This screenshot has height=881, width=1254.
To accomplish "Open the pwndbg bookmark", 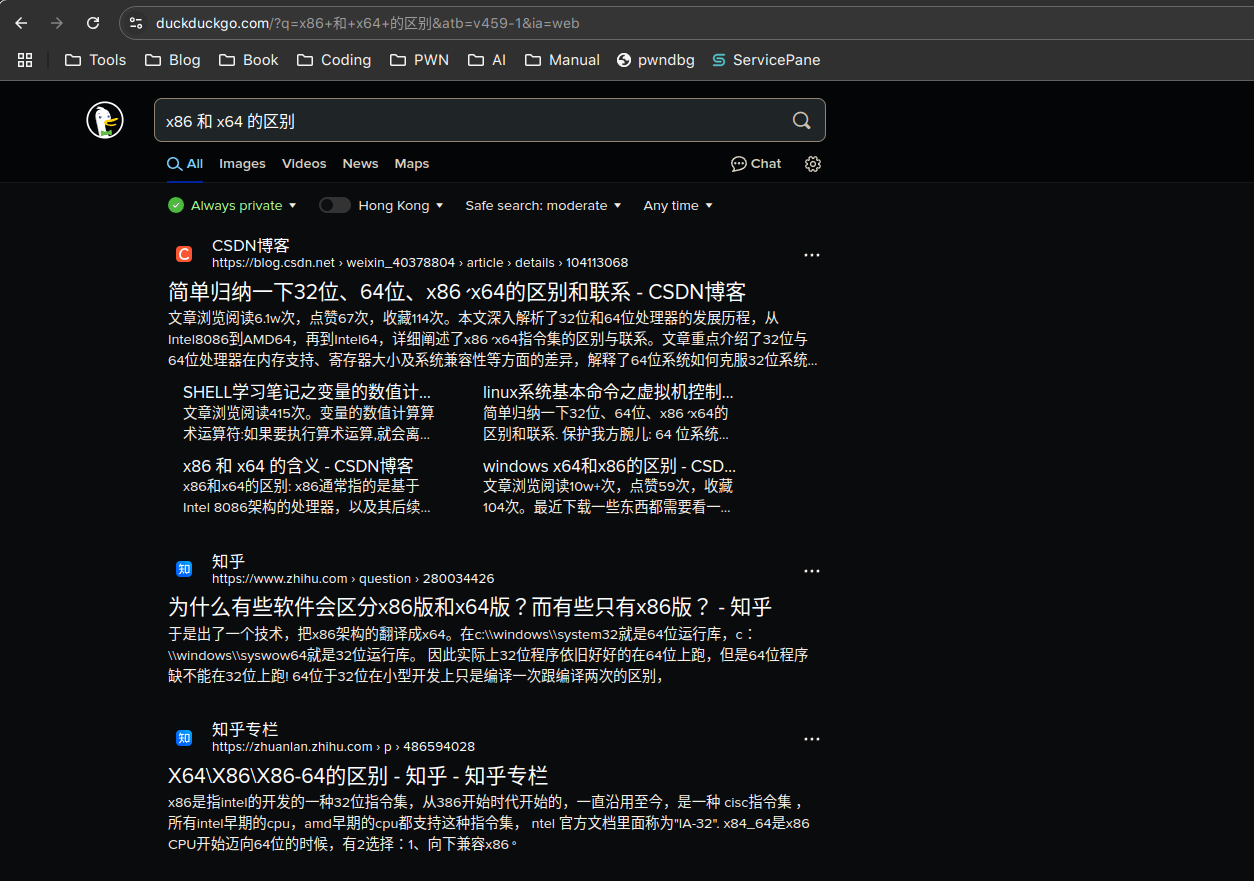I will coord(656,60).
